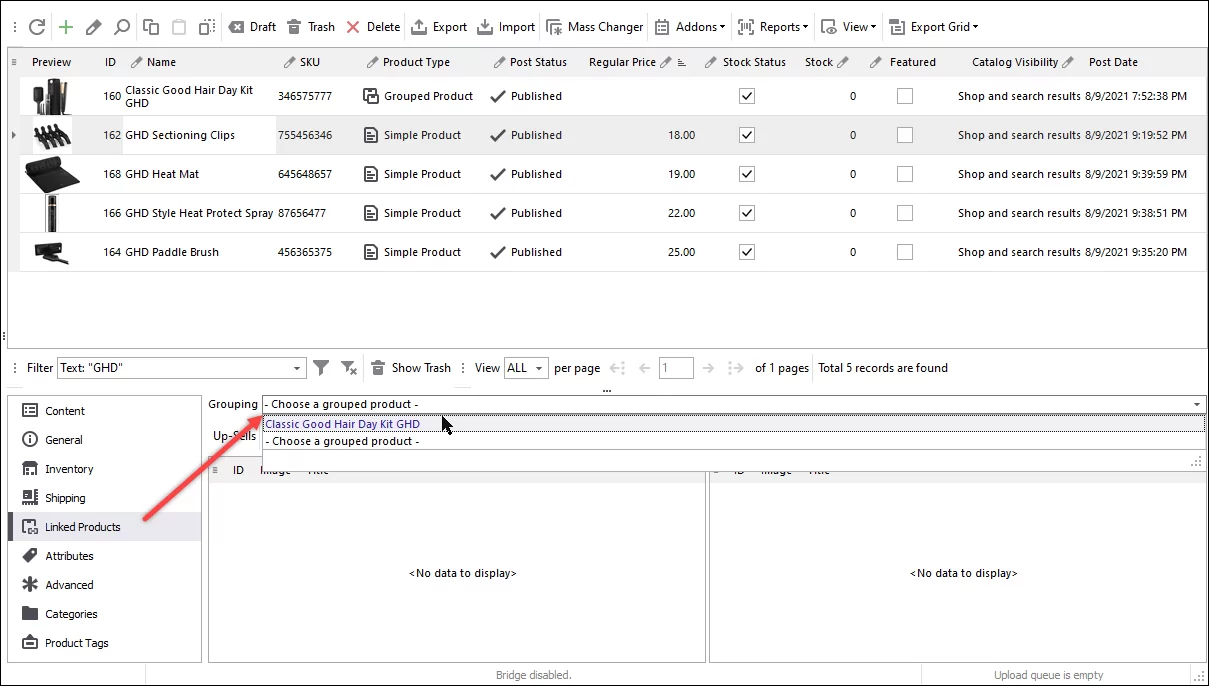The width and height of the screenshot is (1209, 686).
Task: Apply the filter funnel icon
Action: point(321,368)
